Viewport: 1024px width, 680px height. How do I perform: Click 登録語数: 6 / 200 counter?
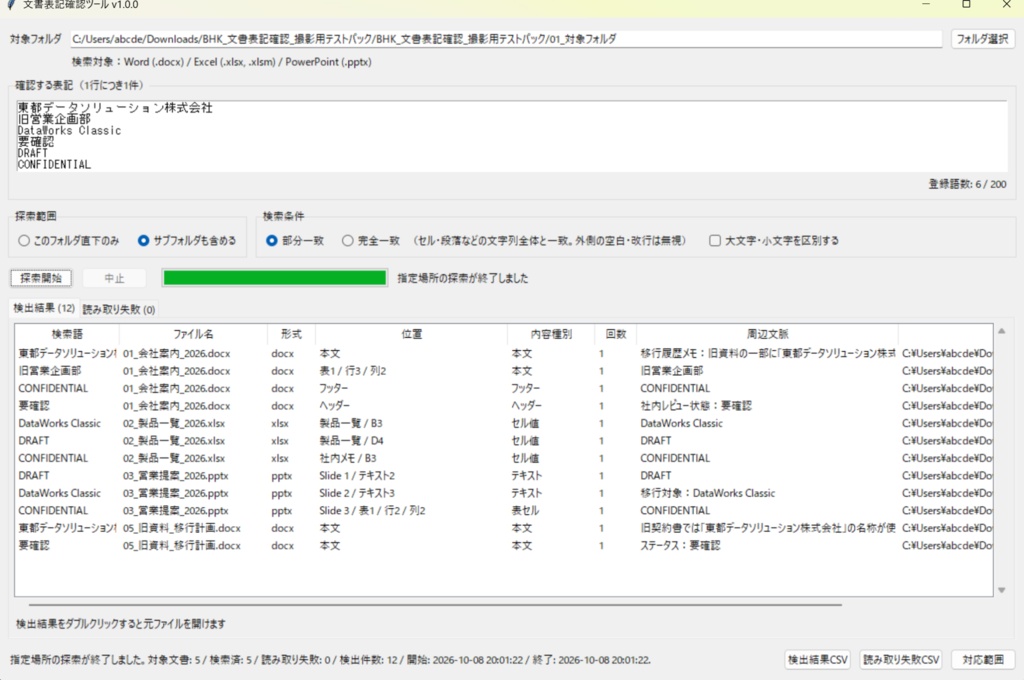[967, 184]
